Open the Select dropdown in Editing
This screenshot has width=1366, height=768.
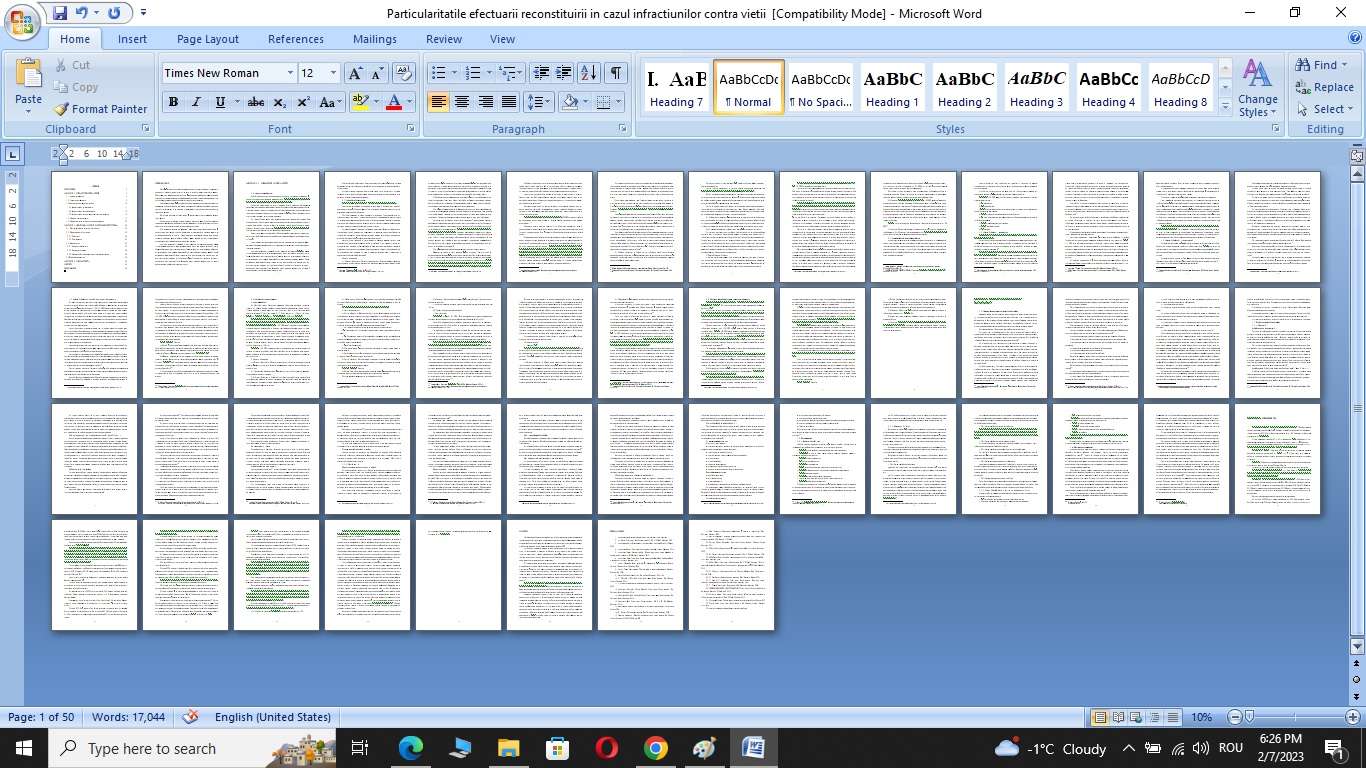coord(1323,109)
